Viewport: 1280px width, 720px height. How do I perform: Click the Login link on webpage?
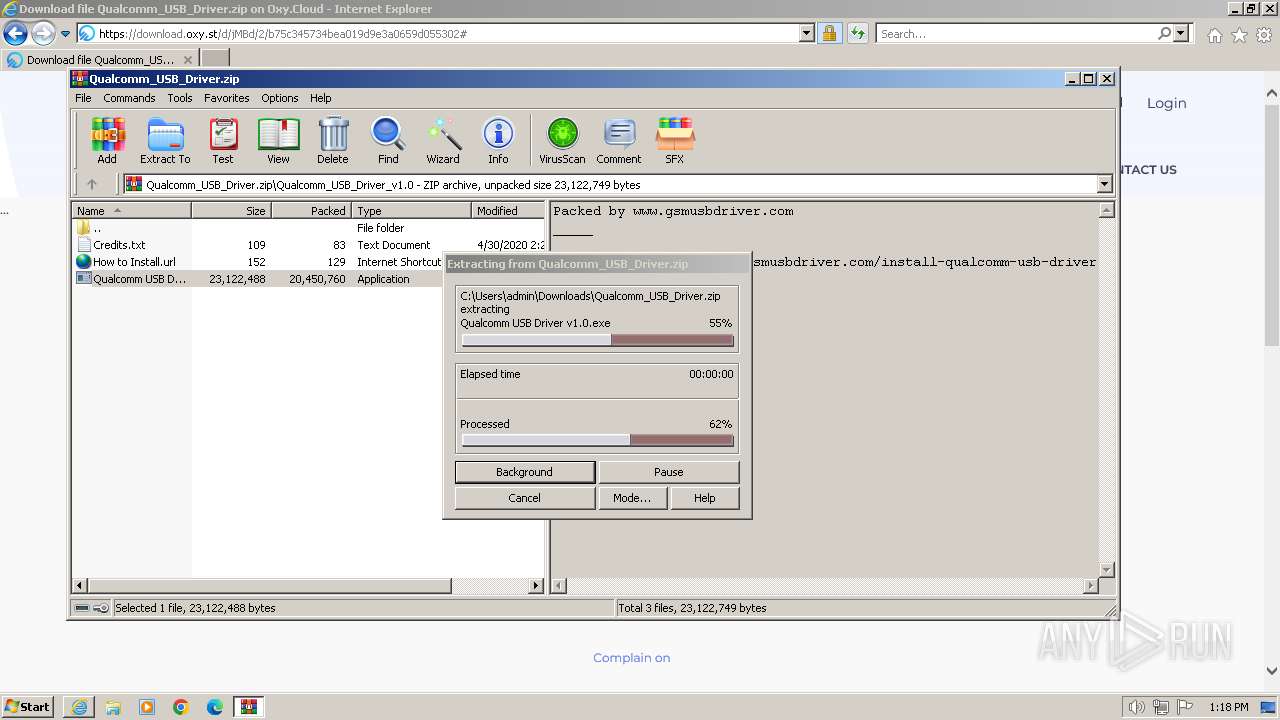click(1166, 103)
